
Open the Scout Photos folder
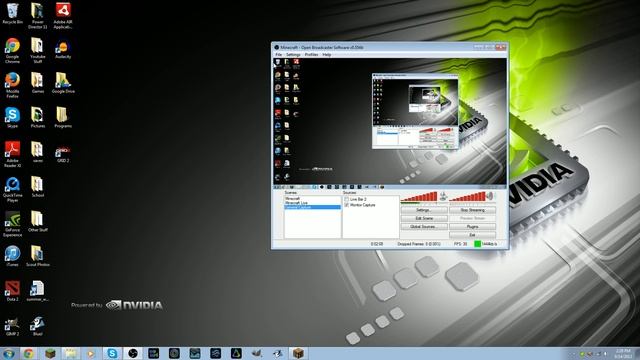pyautogui.click(x=38, y=256)
